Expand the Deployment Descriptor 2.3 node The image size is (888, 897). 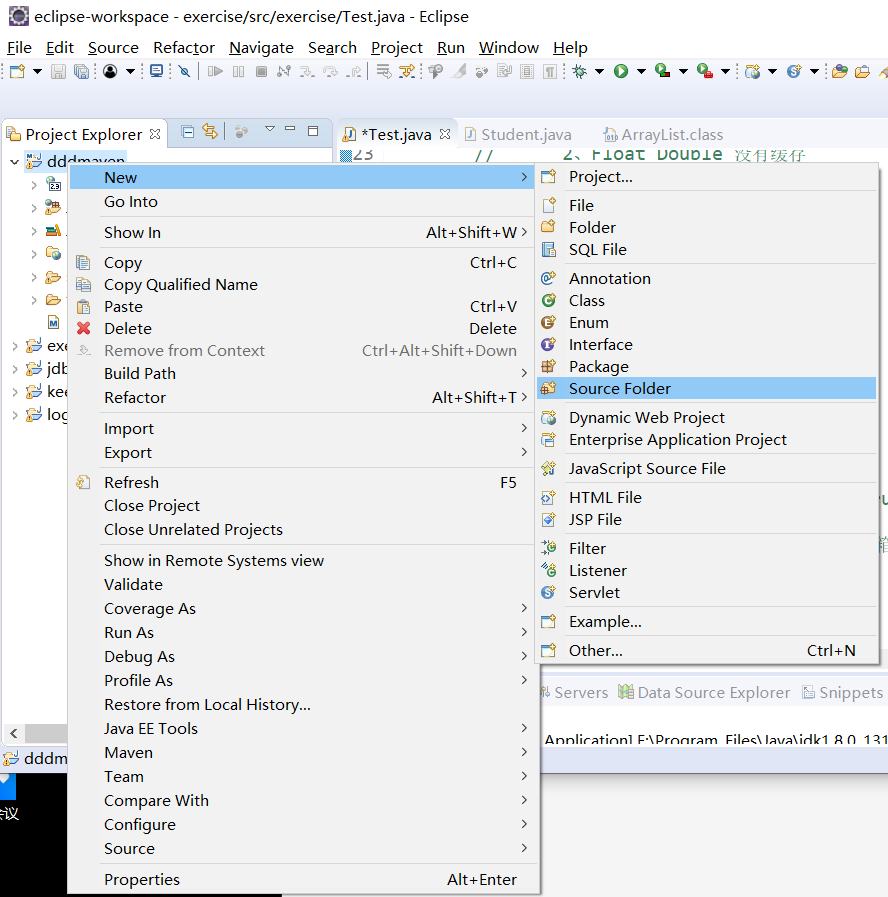34,185
